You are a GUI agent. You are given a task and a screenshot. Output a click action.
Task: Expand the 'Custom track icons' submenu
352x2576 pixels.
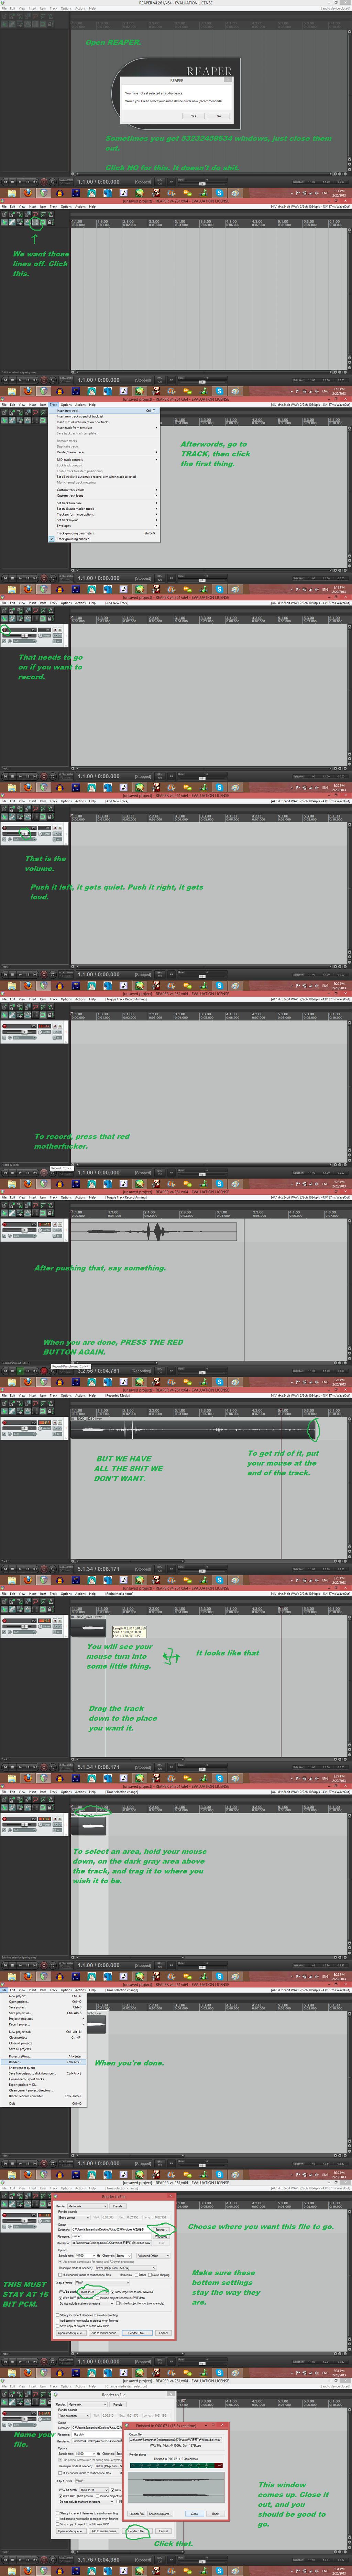pyautogui.click(x=105, y=496)
